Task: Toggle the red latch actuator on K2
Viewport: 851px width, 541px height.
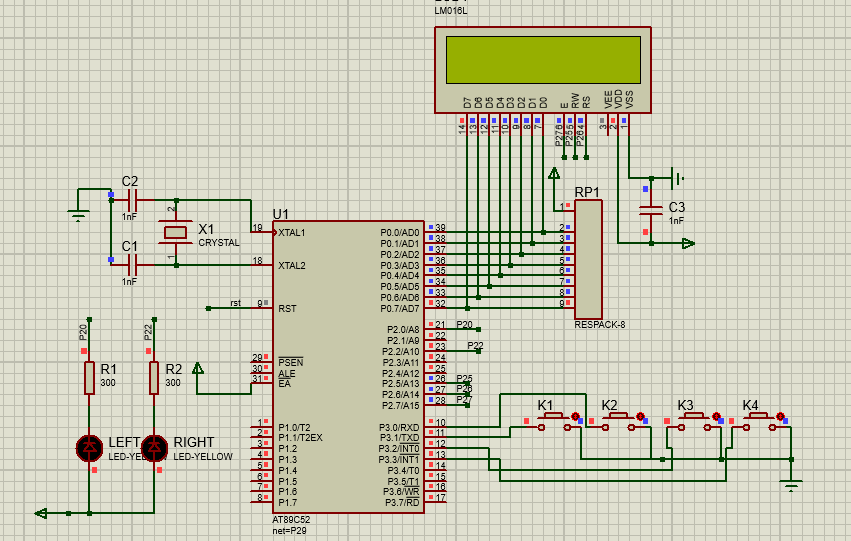Action: tap(640, 417)
